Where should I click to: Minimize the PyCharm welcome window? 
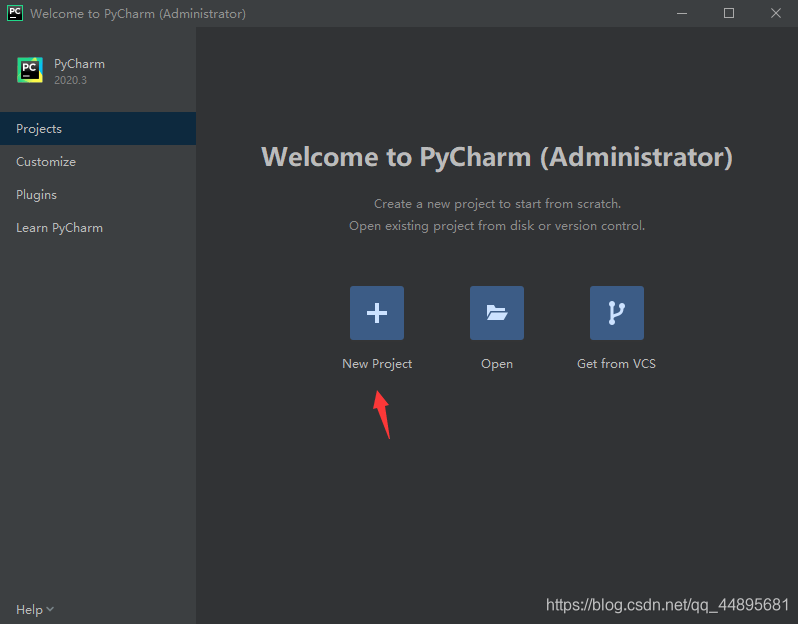(682, 13)
